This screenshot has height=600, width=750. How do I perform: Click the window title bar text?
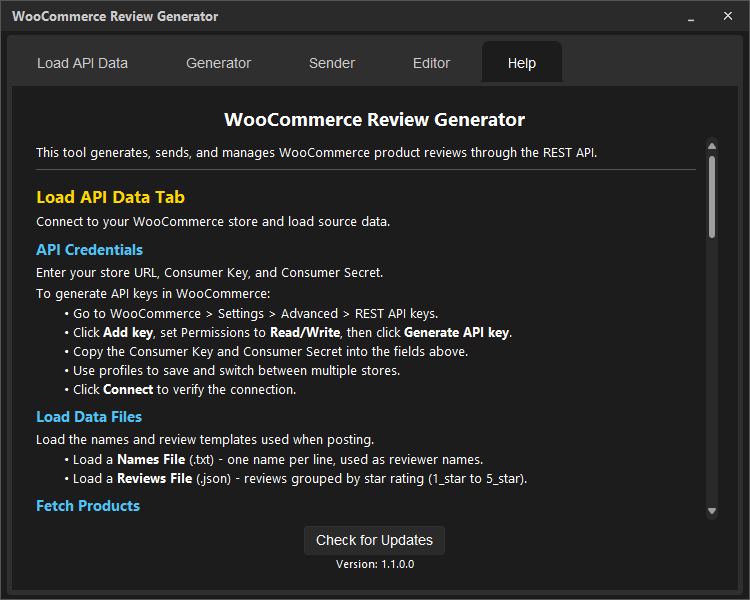pos(115,17)
